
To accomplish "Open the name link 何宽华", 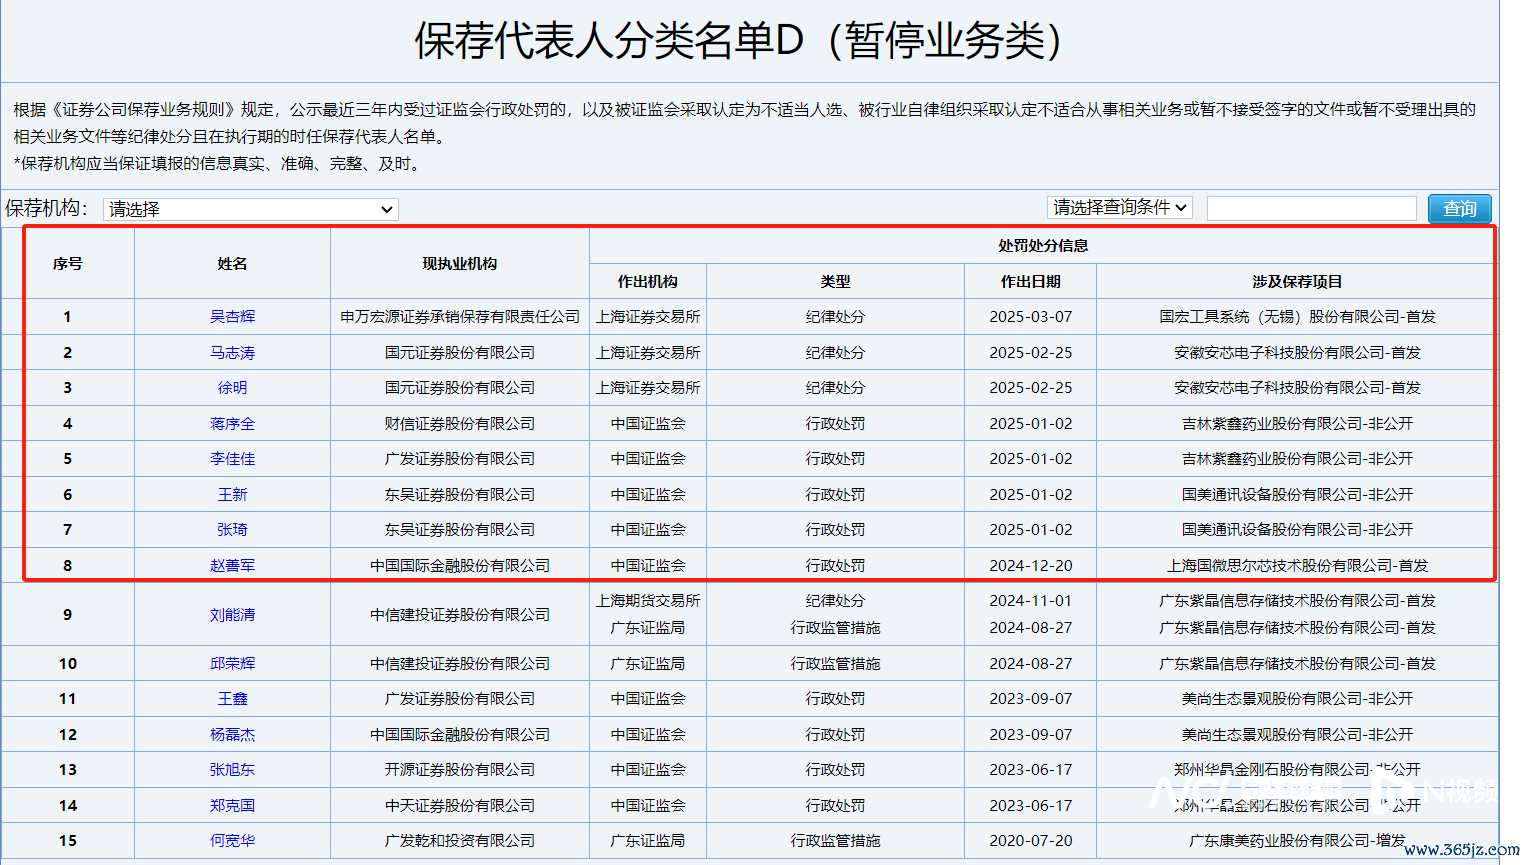I will coord(232,840).
